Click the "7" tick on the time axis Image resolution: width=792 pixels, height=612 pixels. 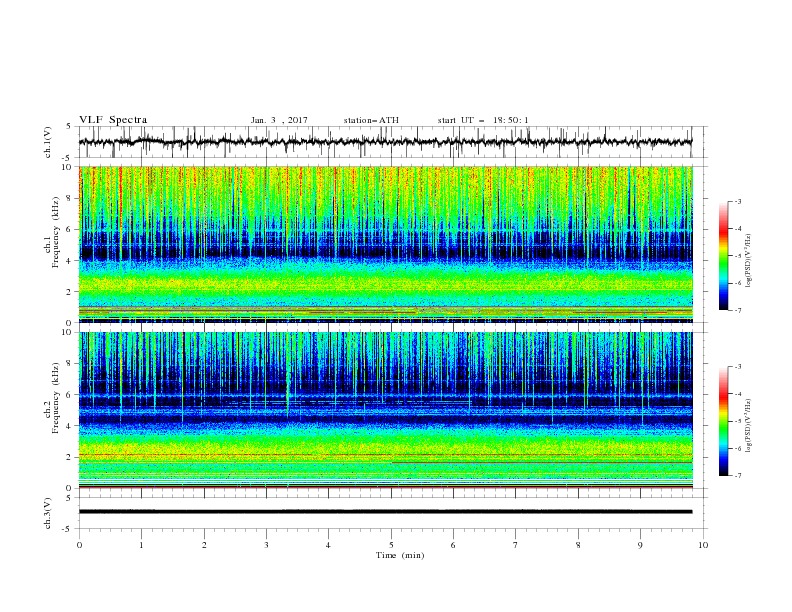pyautogui.click(x=516, y=545)
